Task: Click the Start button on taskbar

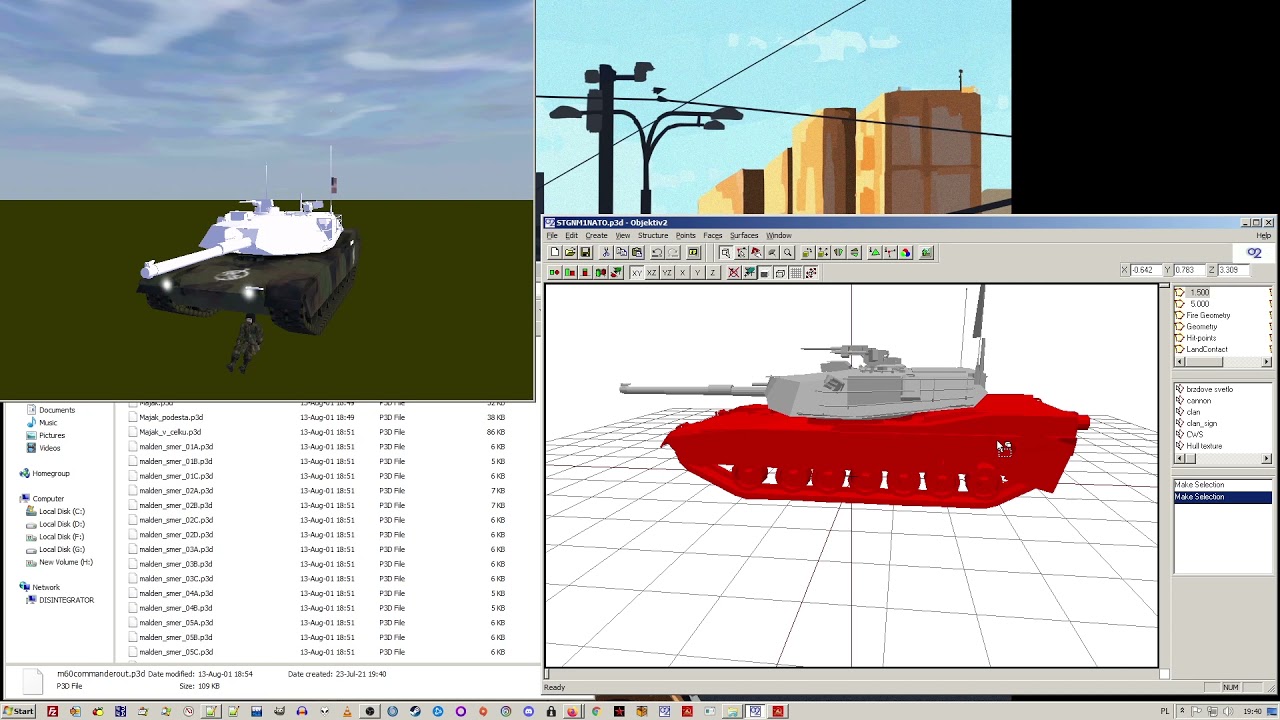Action: (x=19, y=711)
